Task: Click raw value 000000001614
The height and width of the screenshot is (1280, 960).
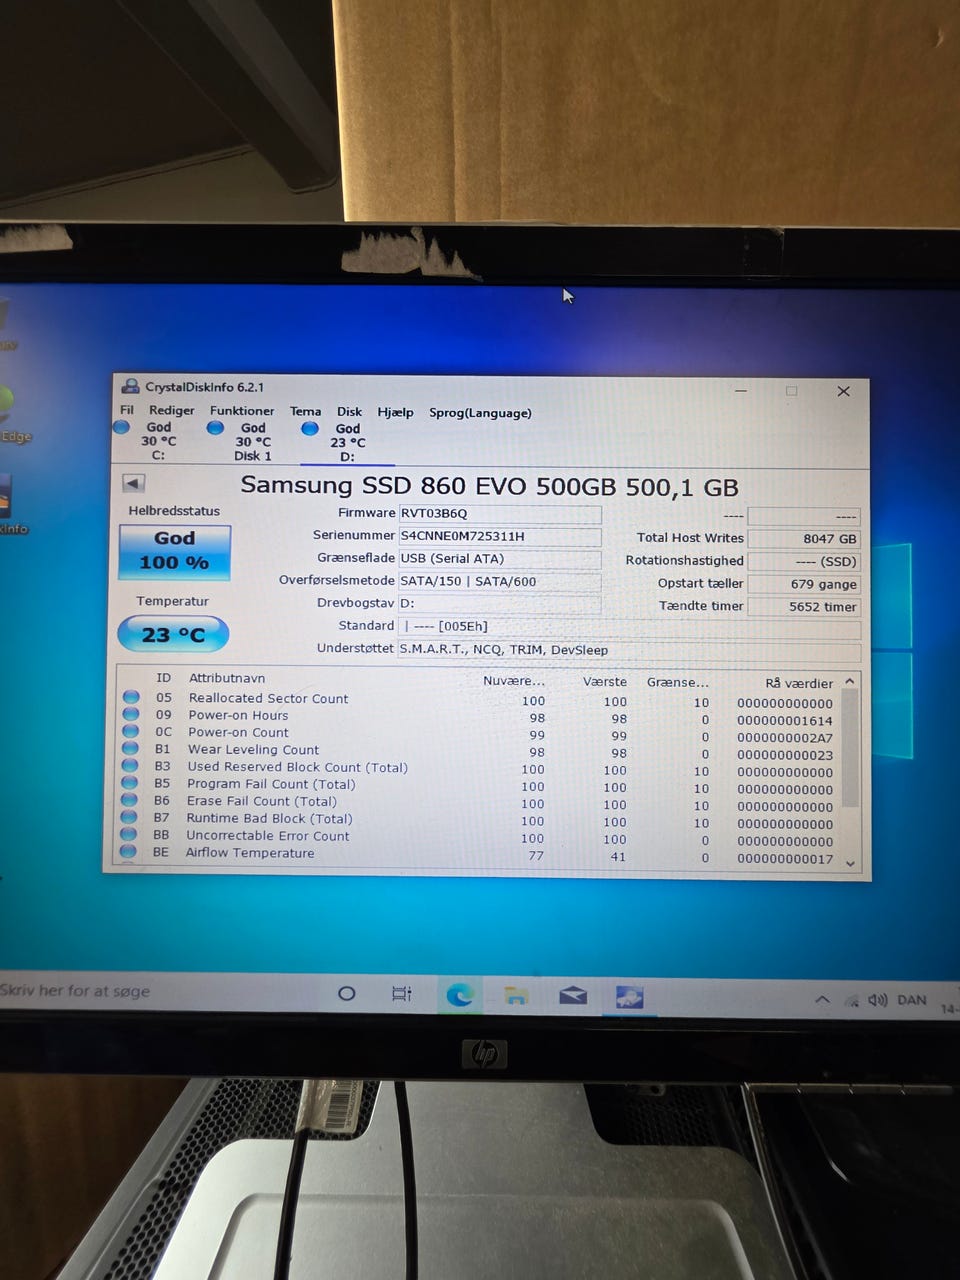Action: tap(785, 721)
